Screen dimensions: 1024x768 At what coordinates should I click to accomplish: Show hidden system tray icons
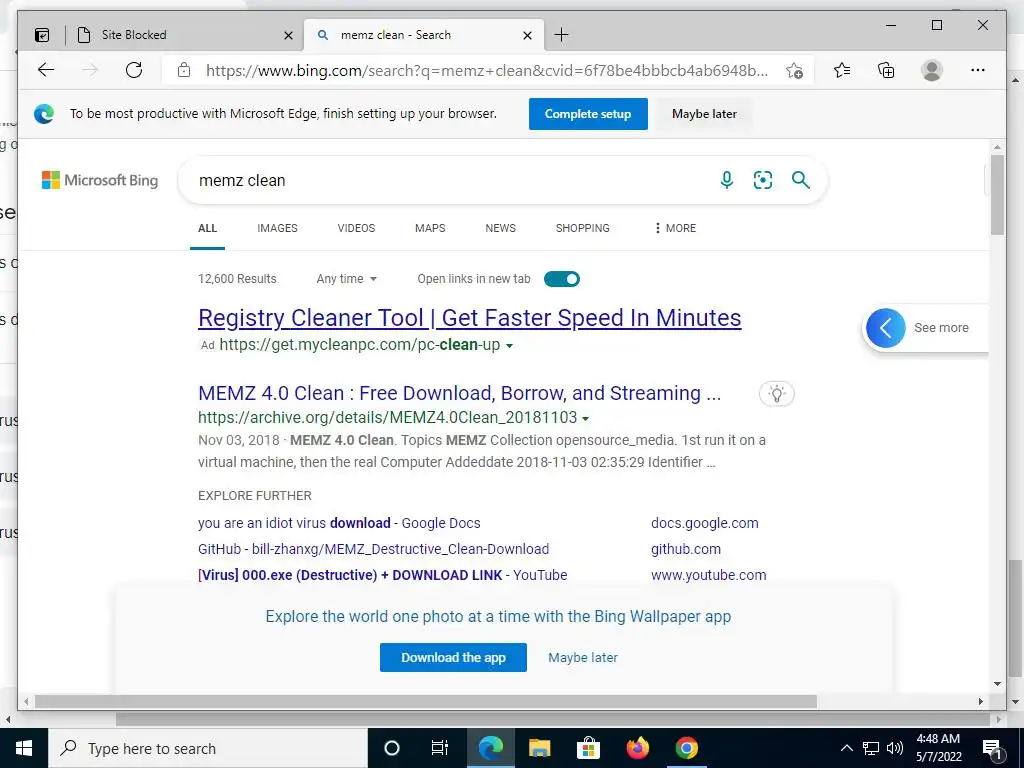[846, 748]
